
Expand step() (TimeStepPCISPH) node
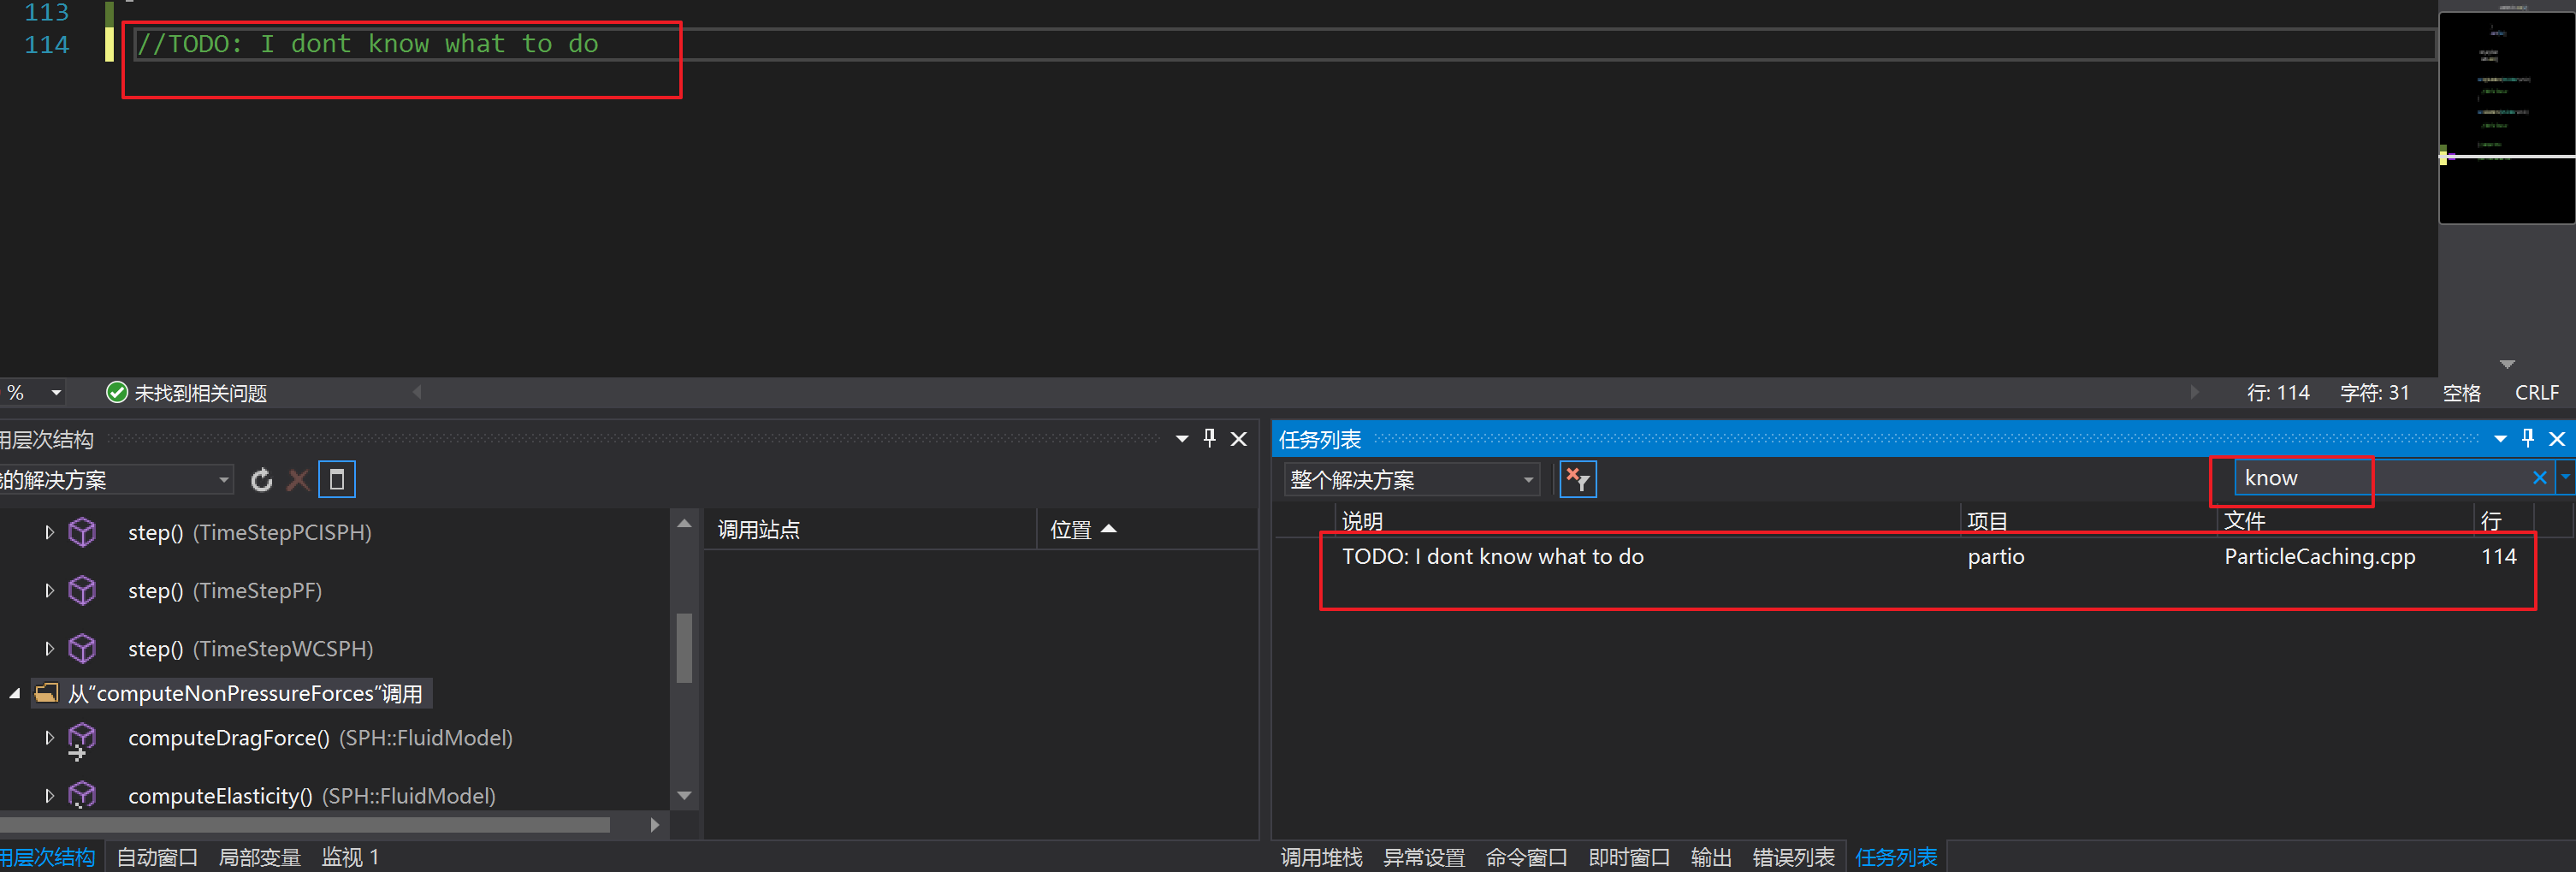[x=49, y=533]
